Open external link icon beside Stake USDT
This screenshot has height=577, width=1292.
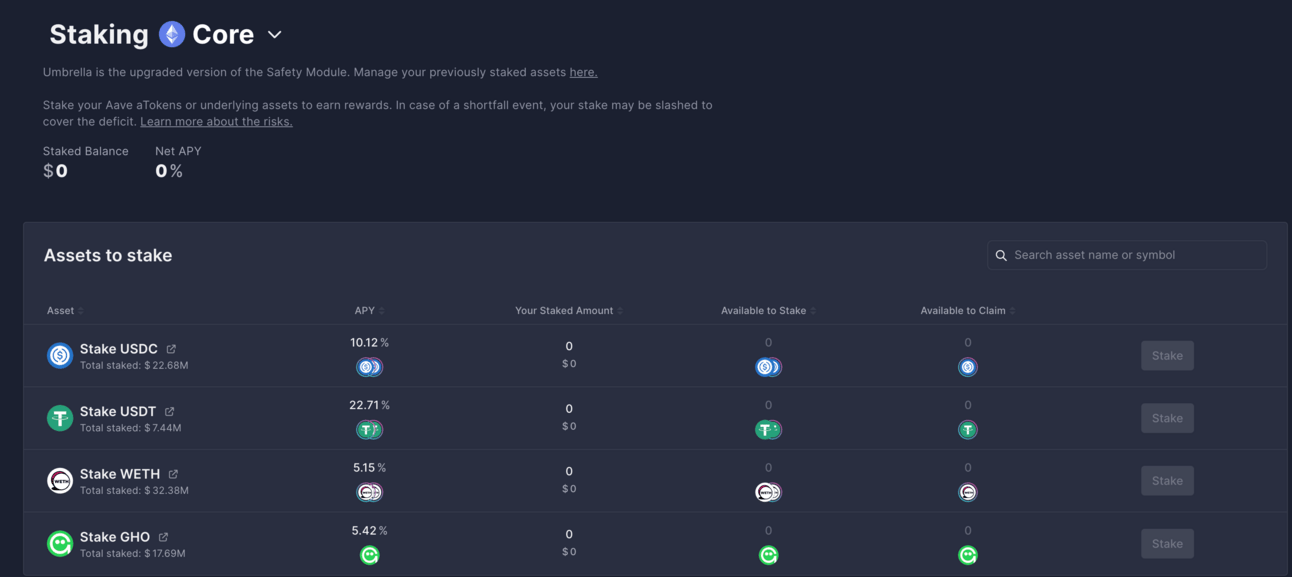point(169,411)
